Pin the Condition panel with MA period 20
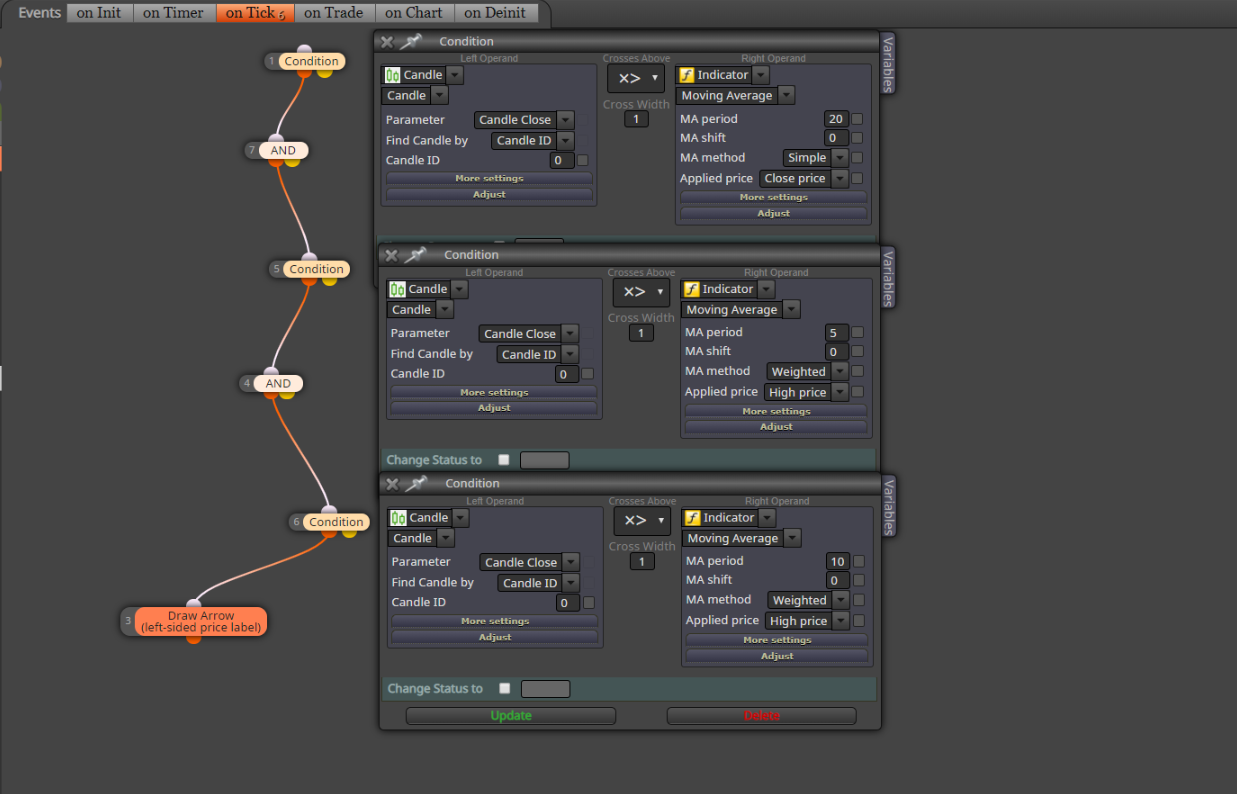Screen dimensions: 1237x794 coord(411,42)
